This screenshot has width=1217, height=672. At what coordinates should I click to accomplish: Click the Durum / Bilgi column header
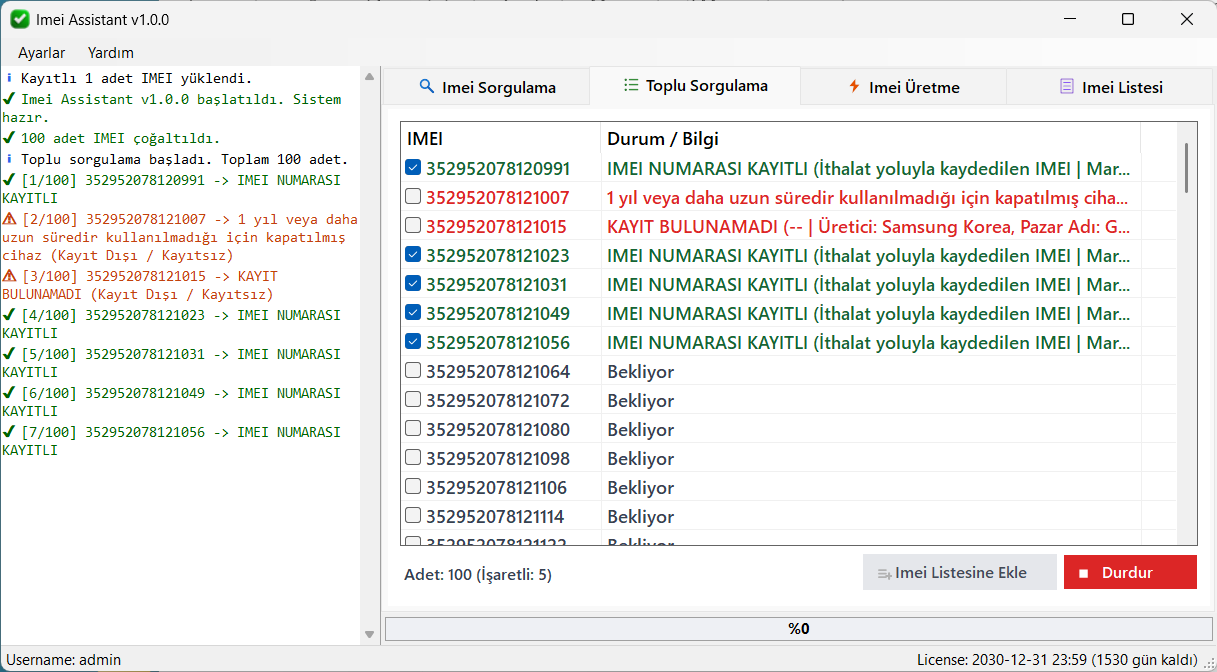click(x=870, y=139)
